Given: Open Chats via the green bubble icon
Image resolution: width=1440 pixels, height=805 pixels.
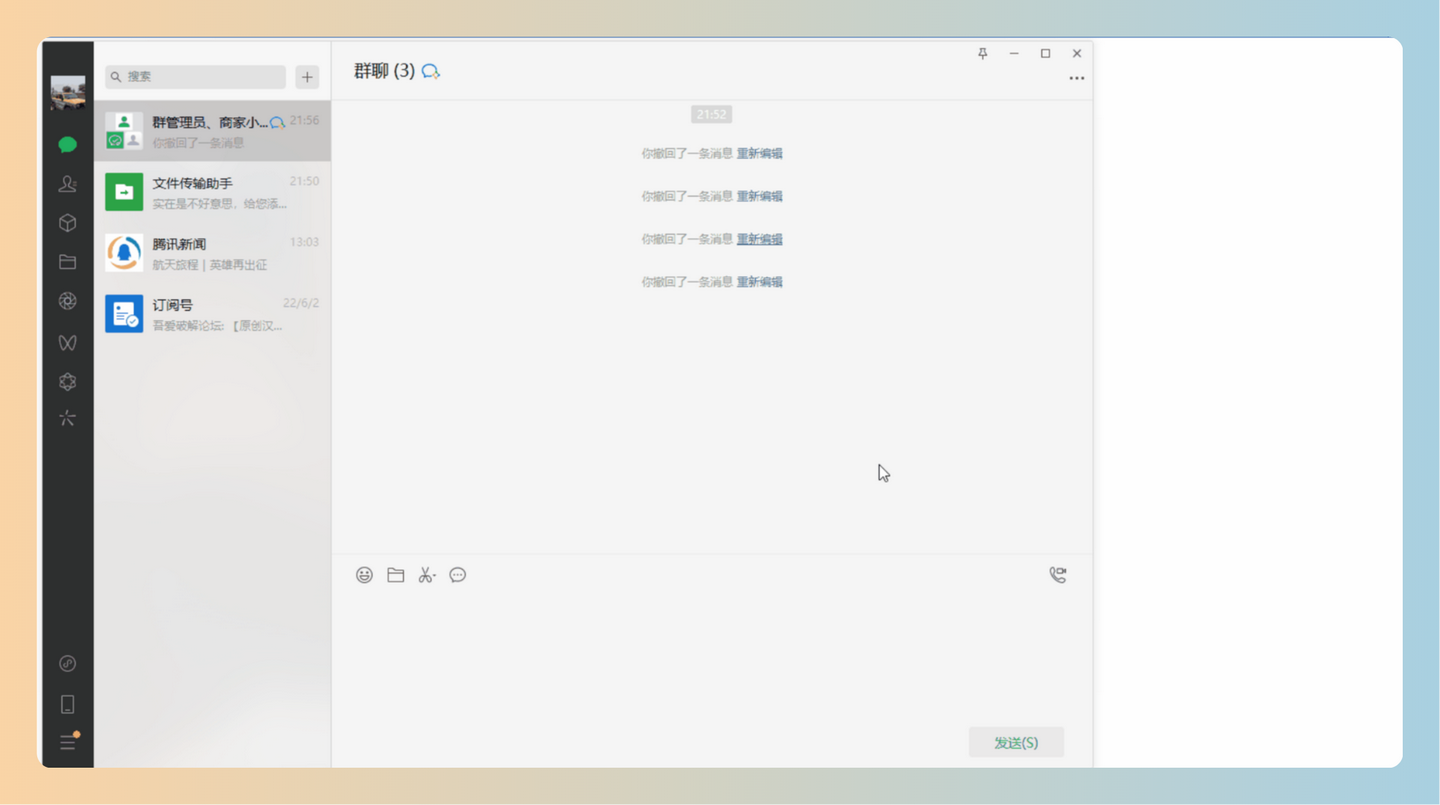Looking at the screenshot, I should coord(67,145).
